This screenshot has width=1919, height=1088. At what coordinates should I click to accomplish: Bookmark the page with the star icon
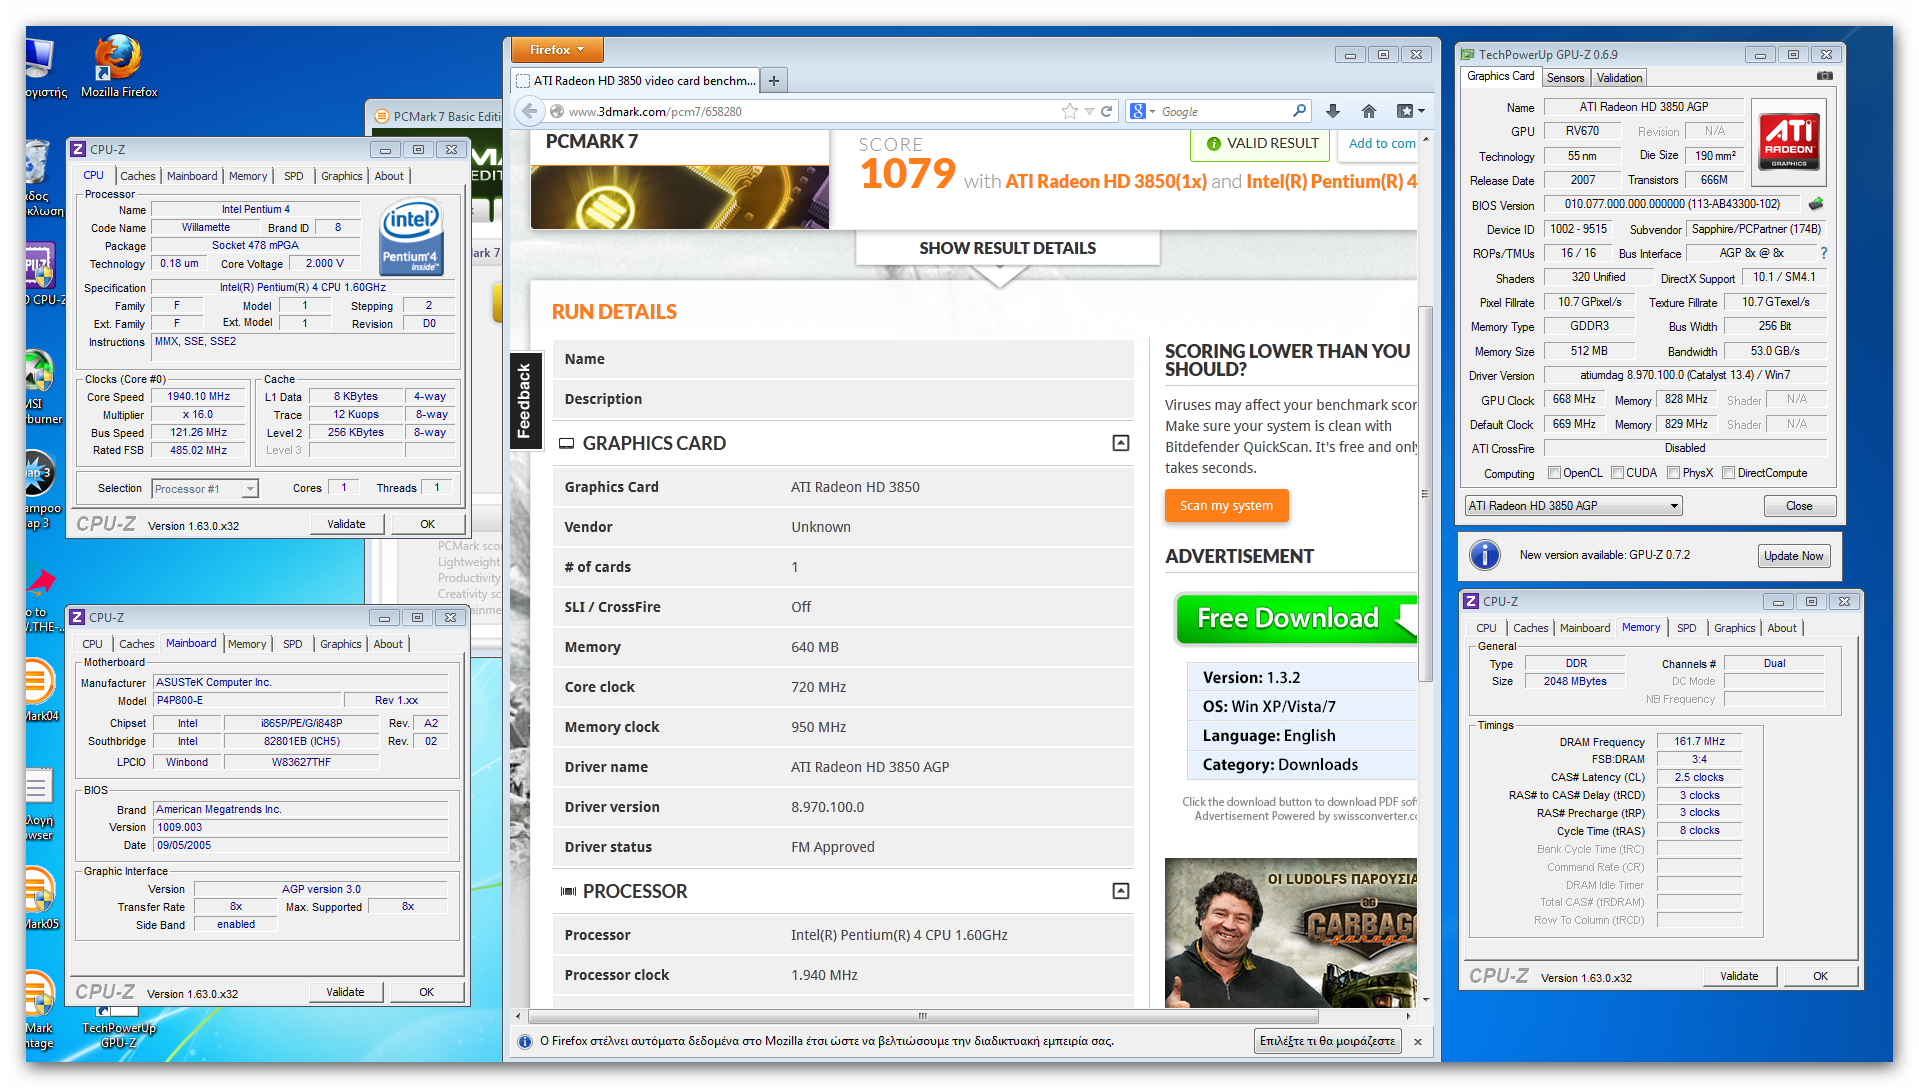pyautogui.click(x=1069, y=111)
